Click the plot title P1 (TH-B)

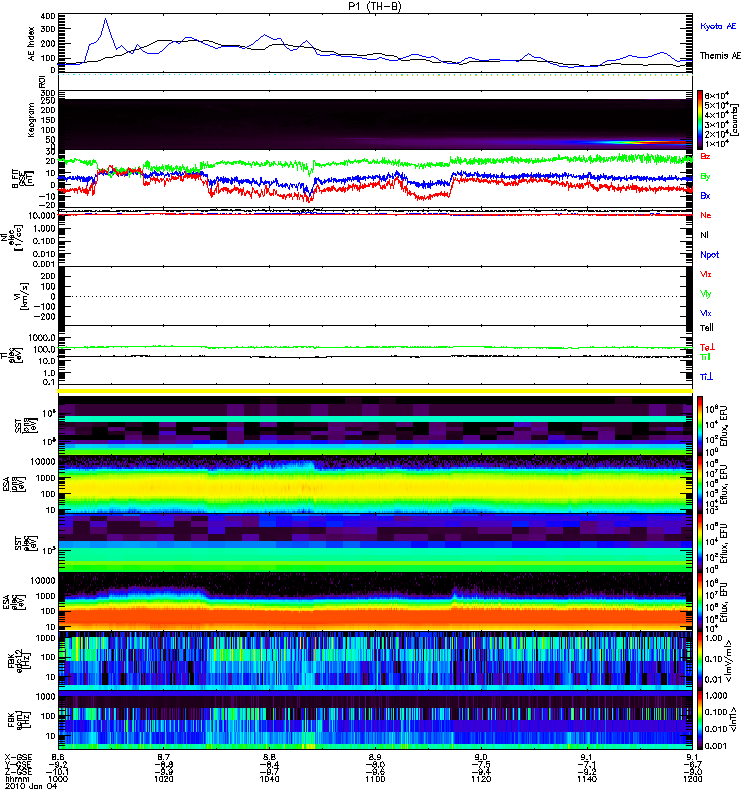coord(375,6)
